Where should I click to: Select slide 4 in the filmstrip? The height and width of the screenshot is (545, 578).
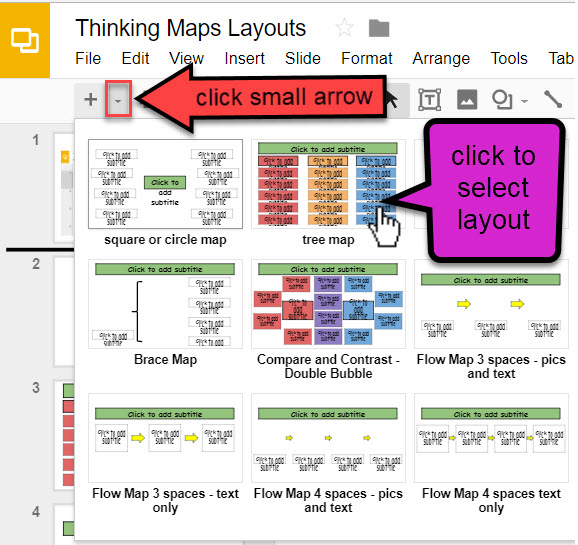coord(65,524)
